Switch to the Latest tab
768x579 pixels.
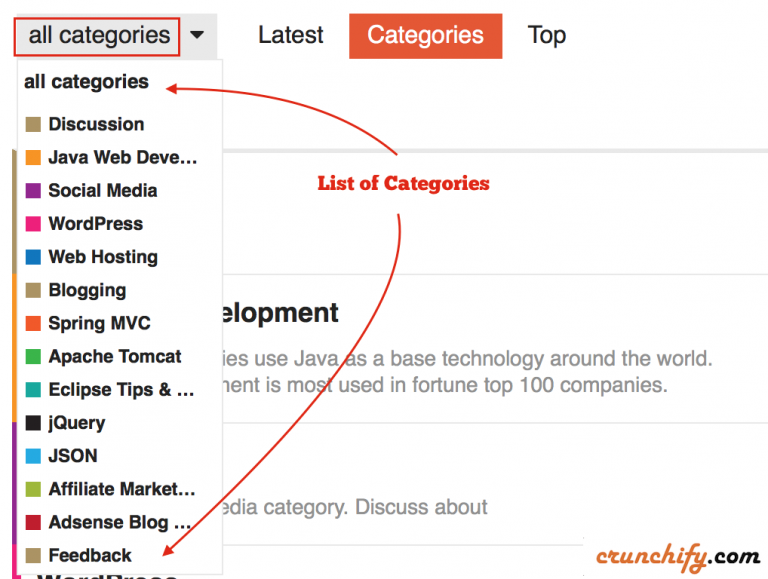(290, 36)
